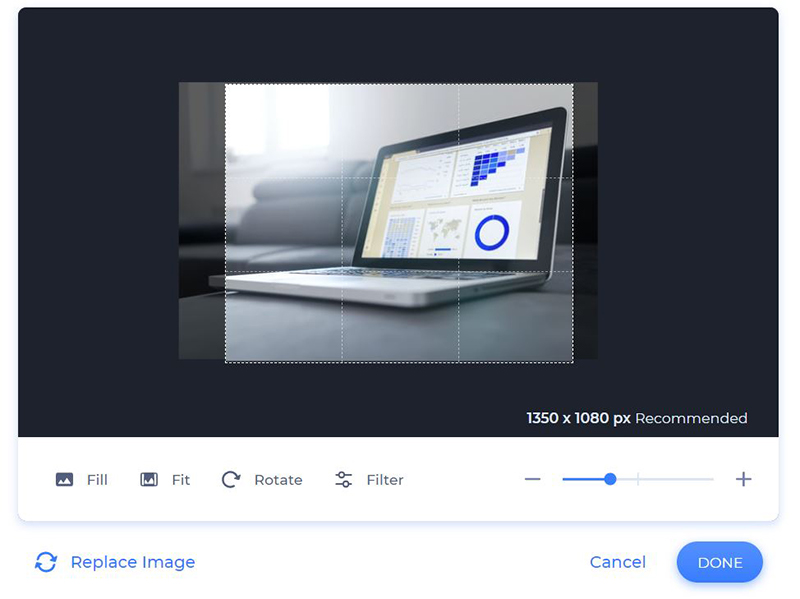Click the Cancel option
This screenshot has width=800, height=599.
click(617, 562)
